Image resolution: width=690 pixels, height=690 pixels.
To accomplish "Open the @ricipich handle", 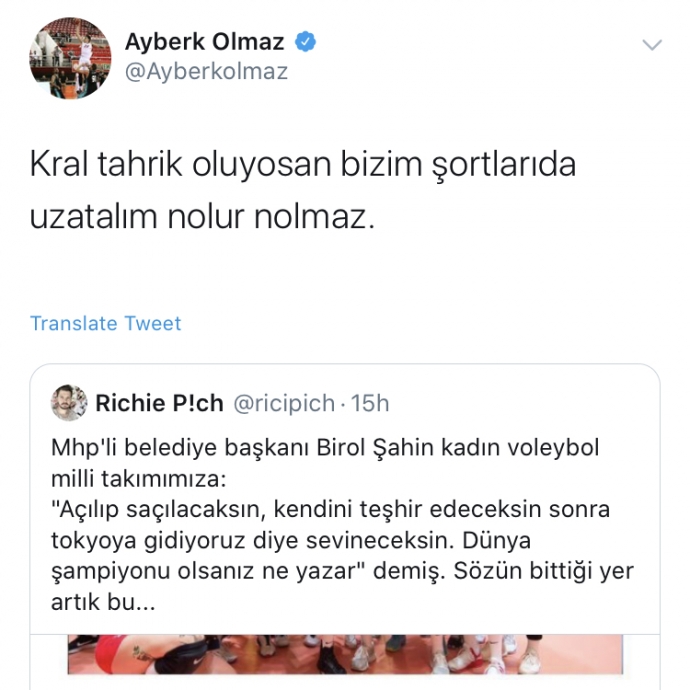I will (x=284, y=404).
